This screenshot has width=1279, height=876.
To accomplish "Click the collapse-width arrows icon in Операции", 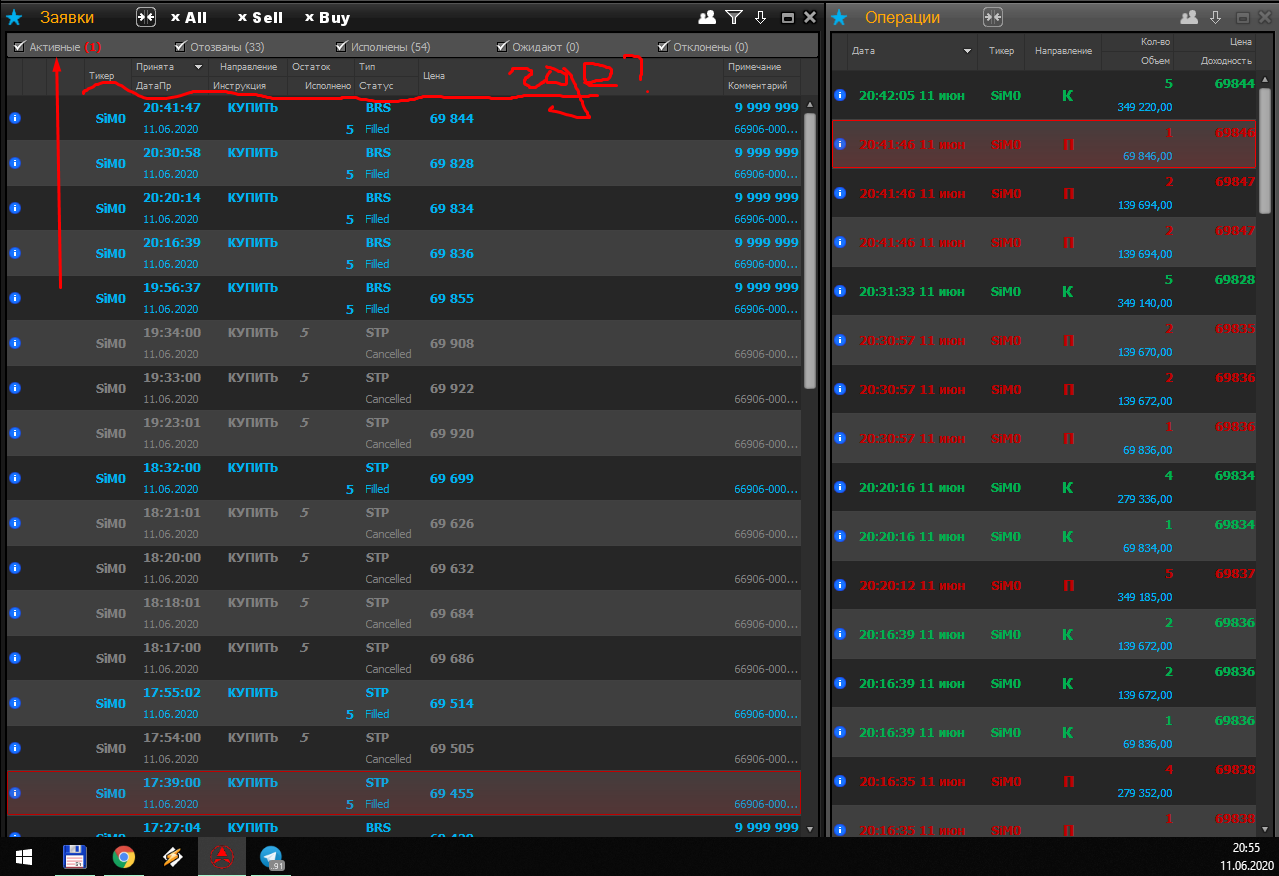I will tap(992, 17).
